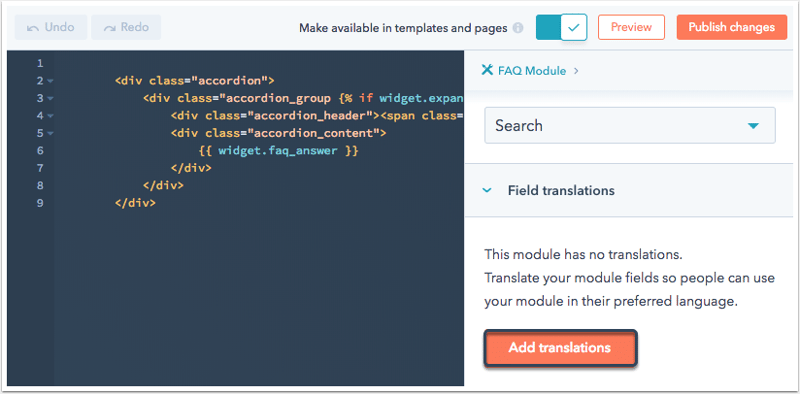Viewport: 800px width, 394px height.
Task: Select line number 9 in gutter
Action: [x=40, y=203]
